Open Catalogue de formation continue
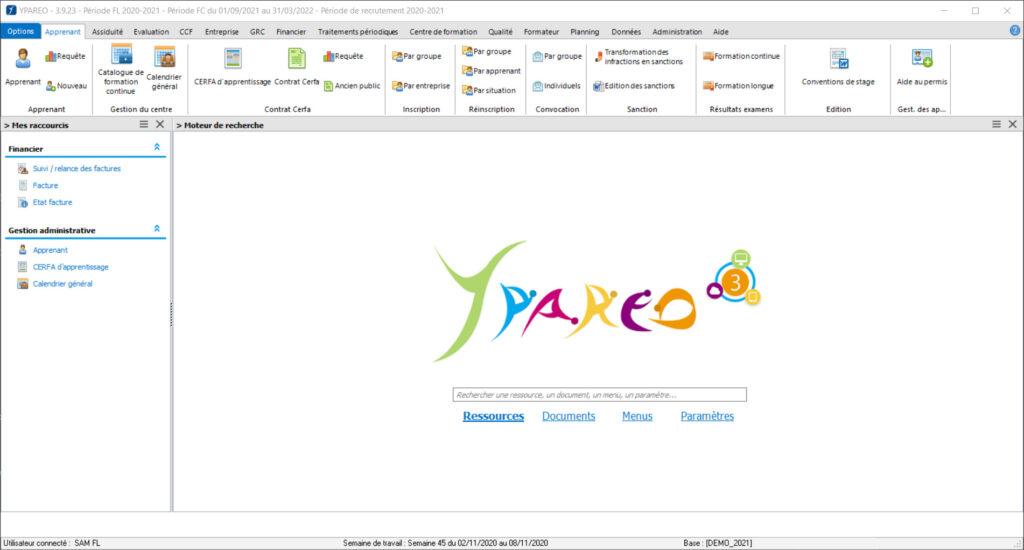 click(x=121, y=70)
